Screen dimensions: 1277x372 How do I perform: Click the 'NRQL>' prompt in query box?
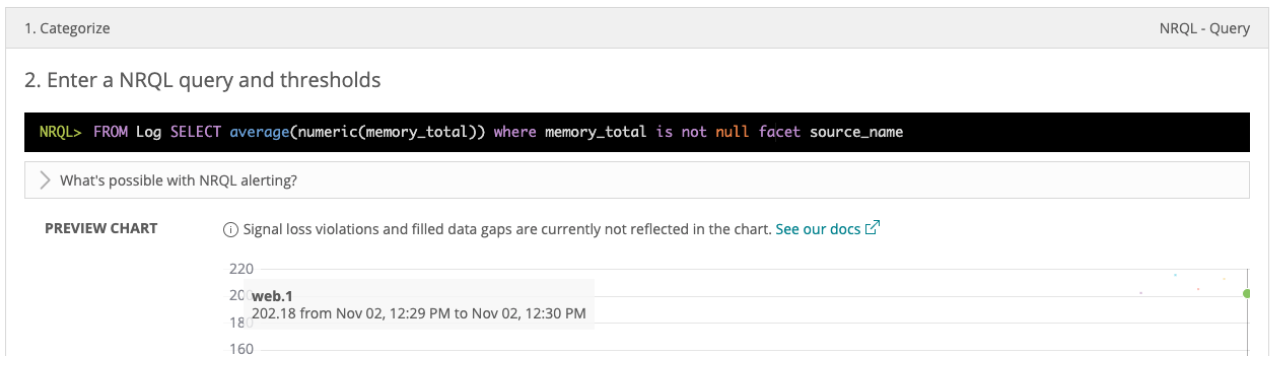coord(60,132)
